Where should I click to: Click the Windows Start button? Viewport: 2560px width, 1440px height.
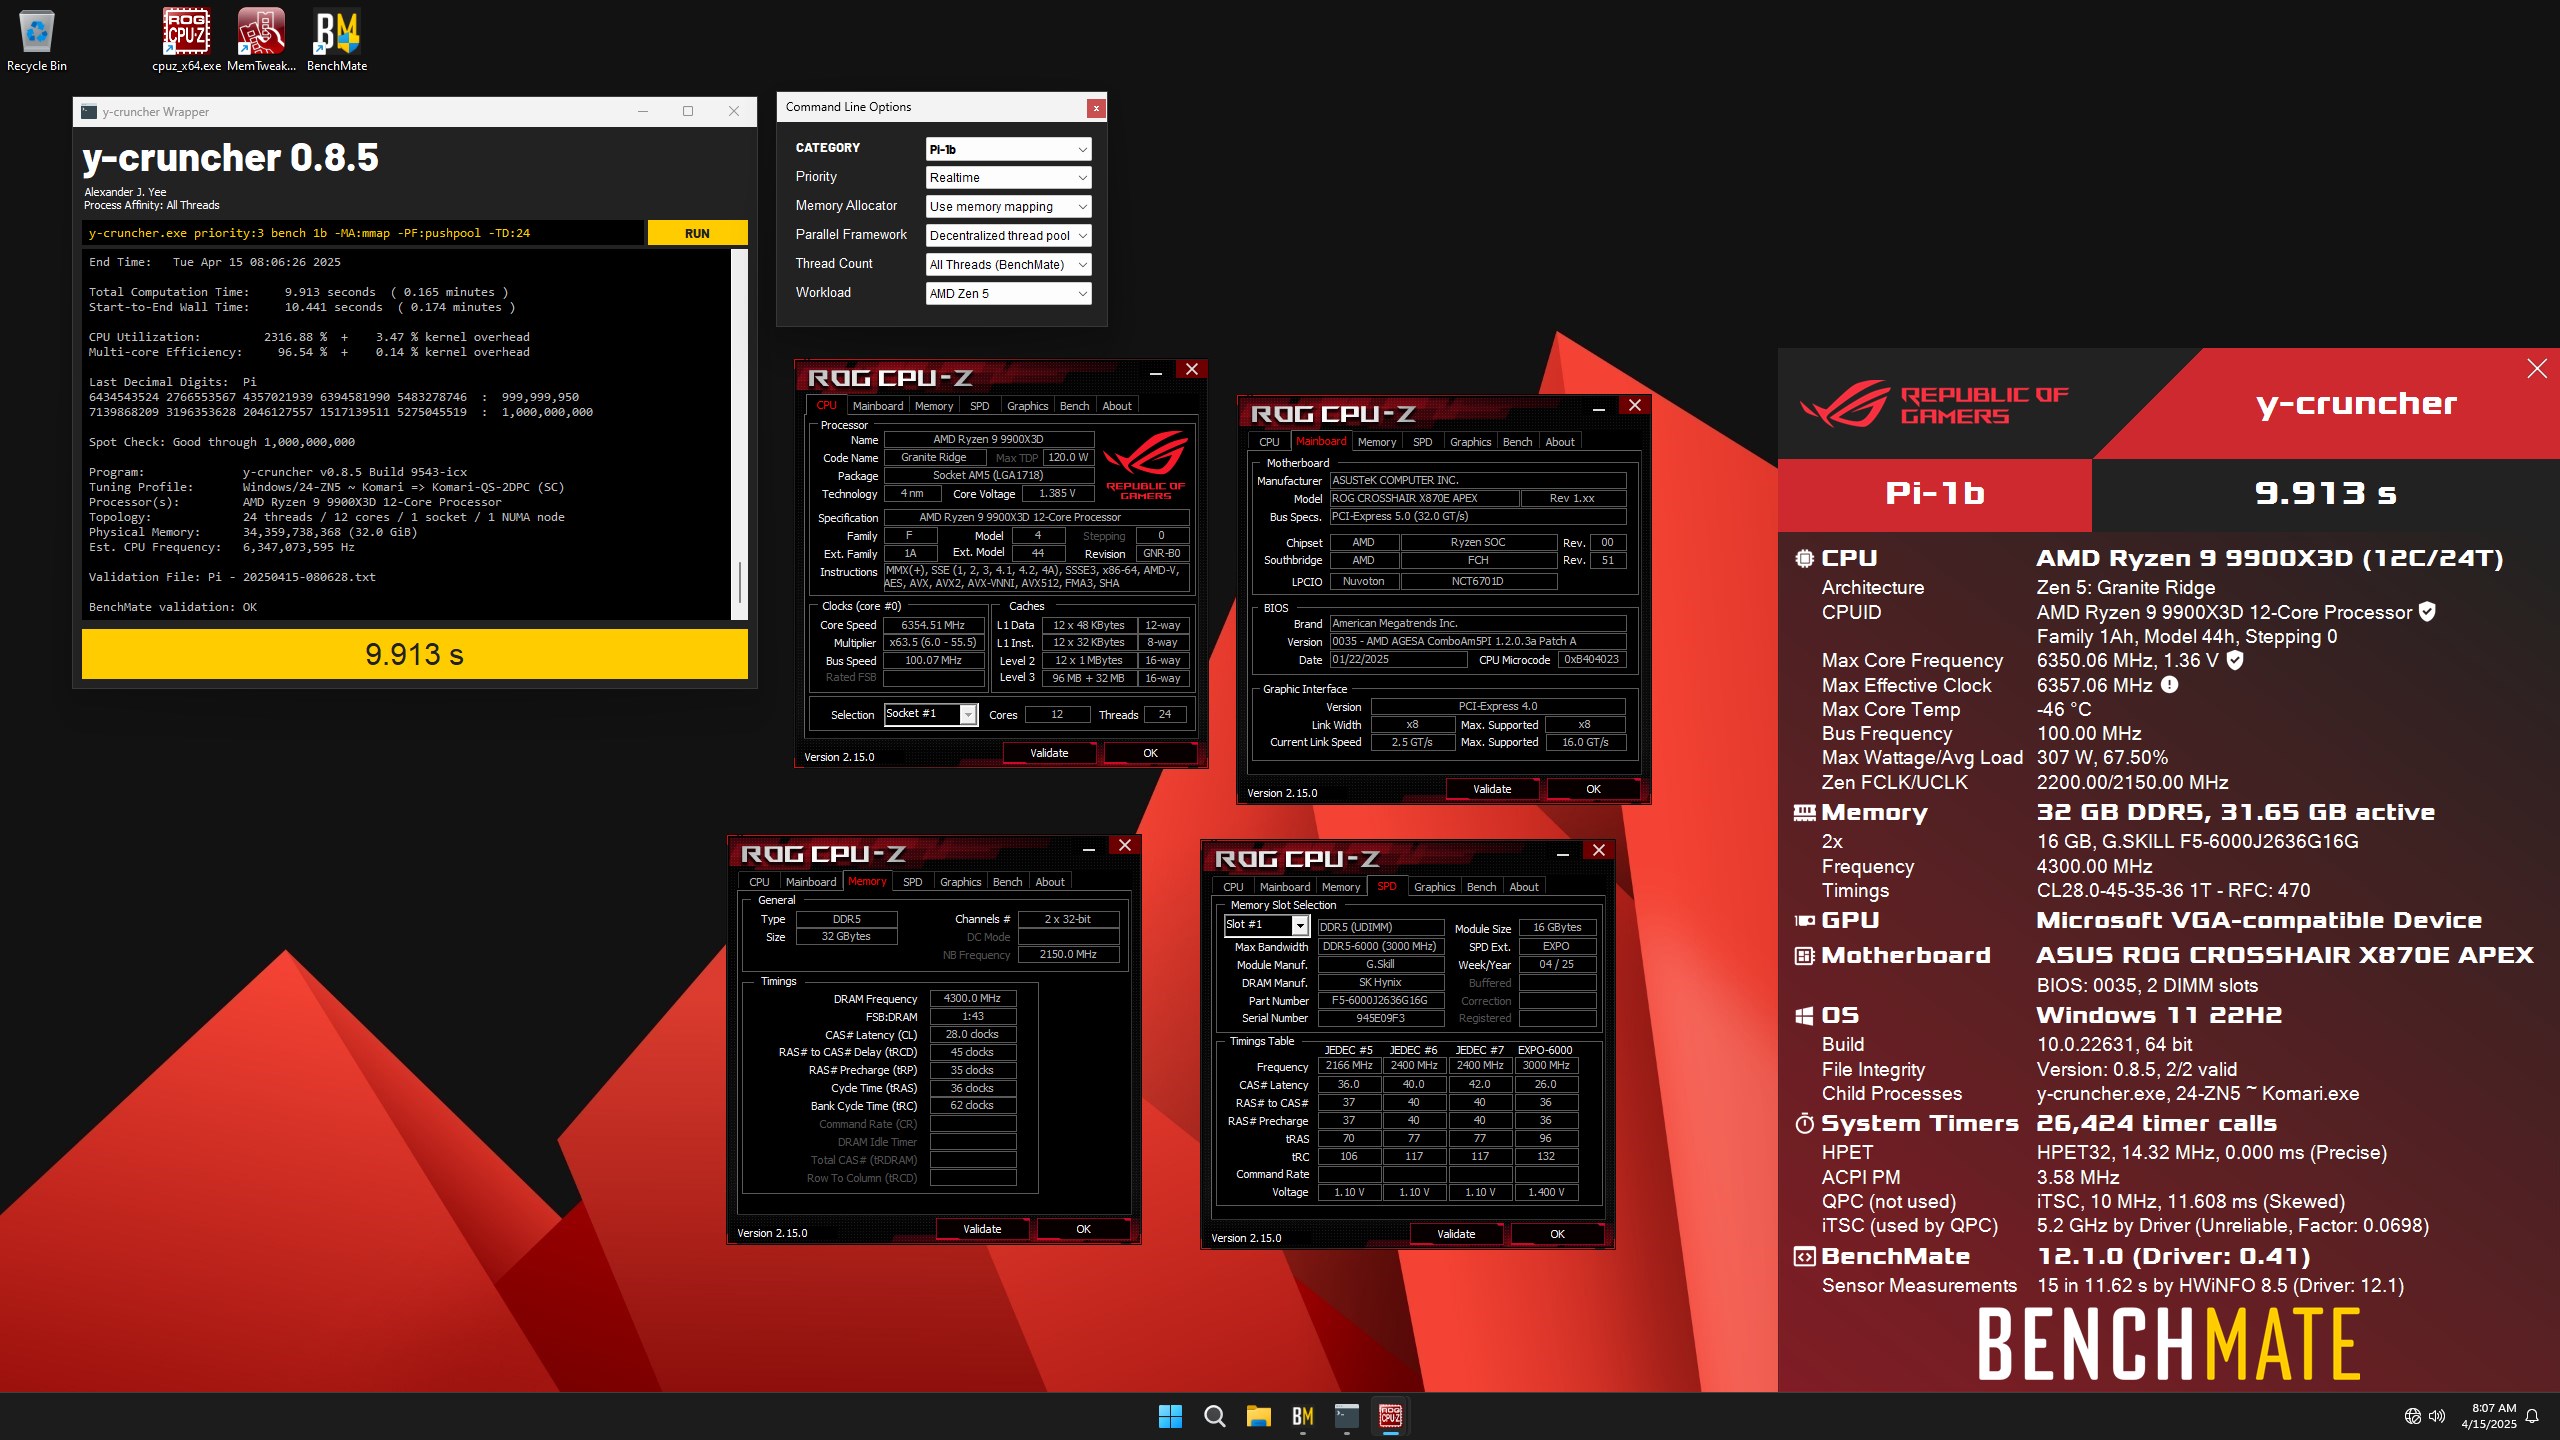pyautogui.click(x=1170, y=1416)
